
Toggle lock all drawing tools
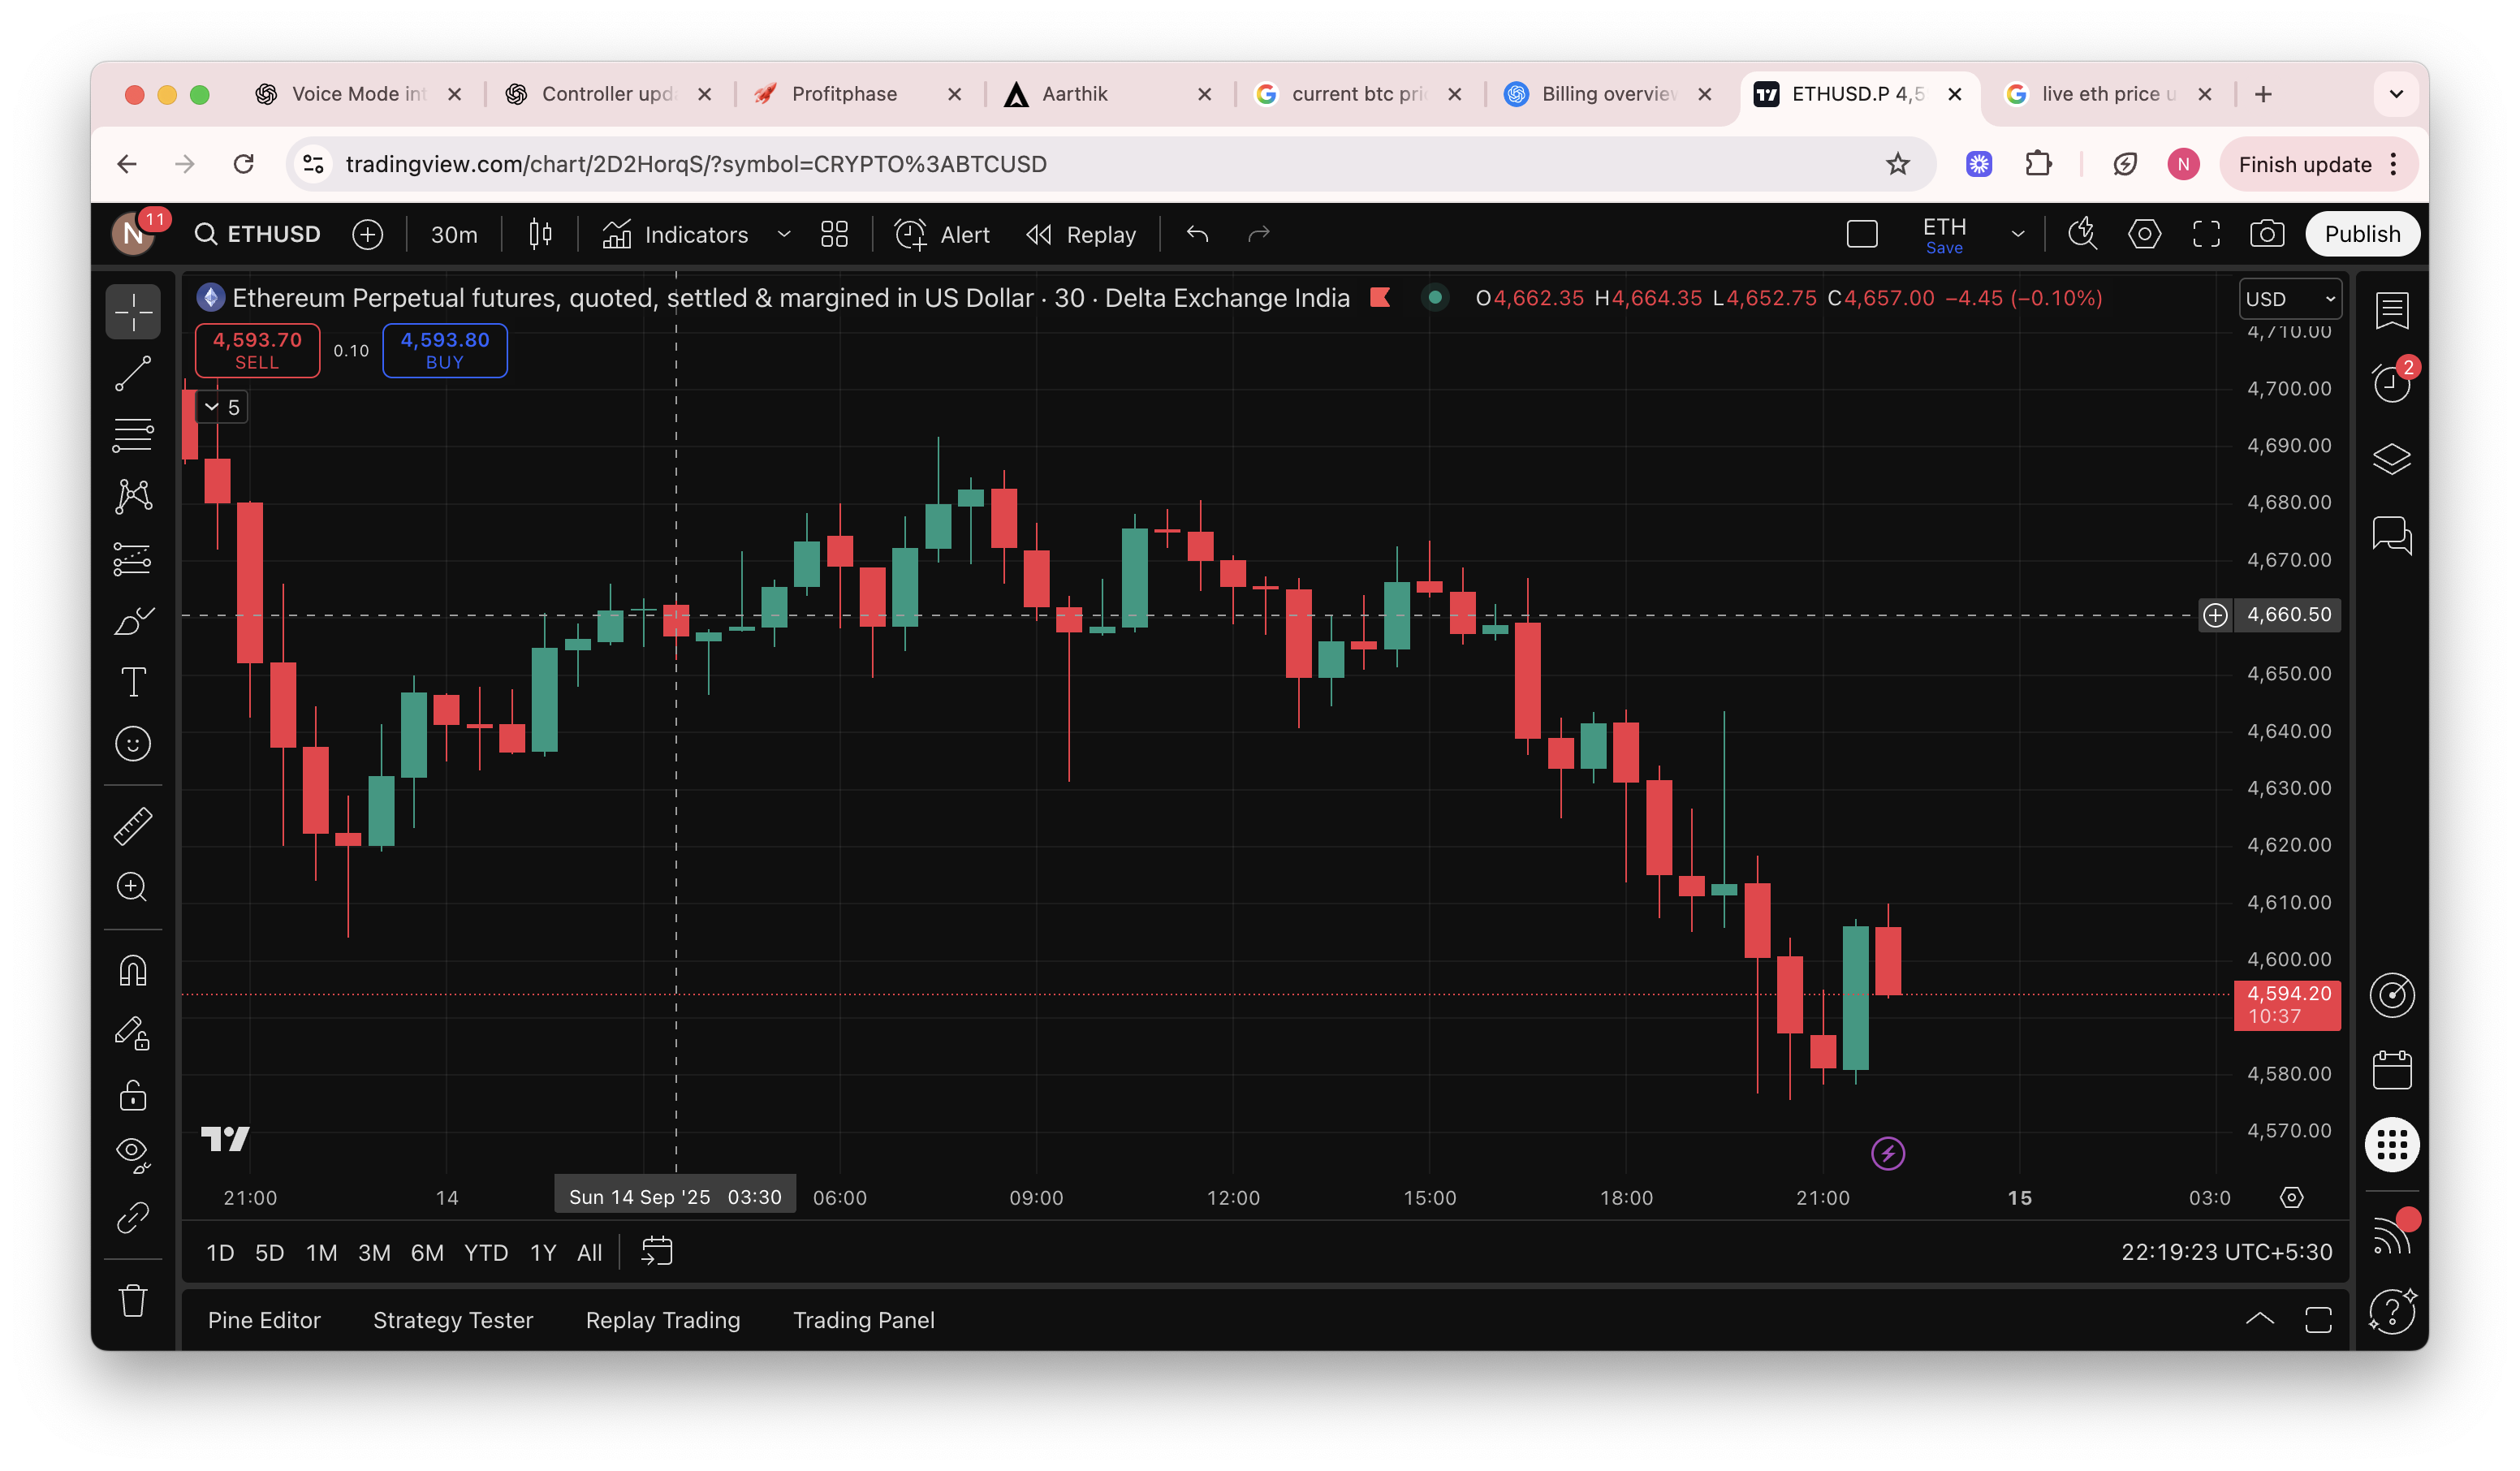click(133, 1095)
